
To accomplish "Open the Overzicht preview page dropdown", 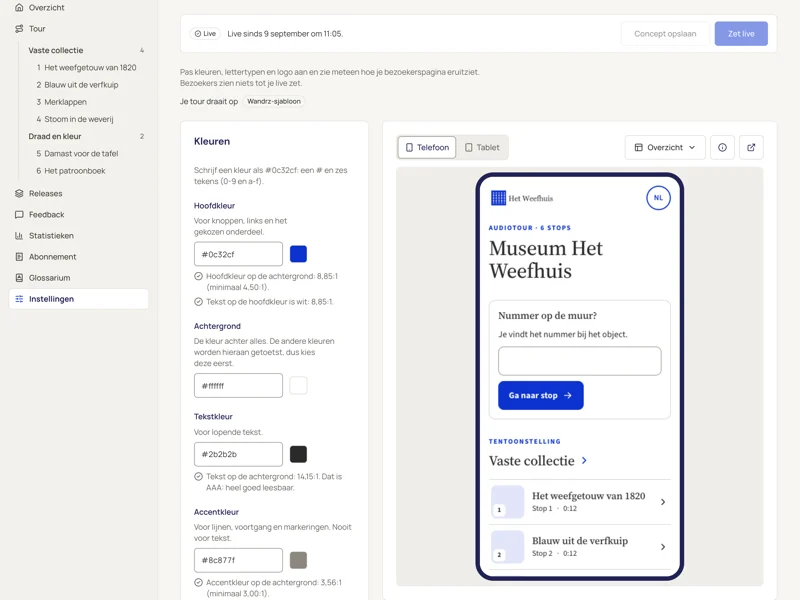I will point(665,147).
